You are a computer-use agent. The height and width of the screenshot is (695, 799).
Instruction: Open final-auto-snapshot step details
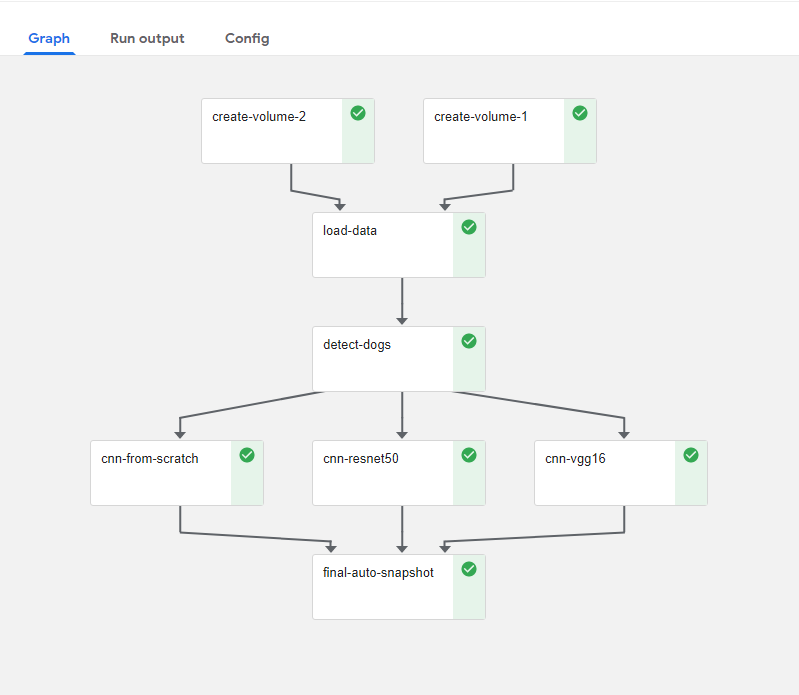tap(378, 573)
